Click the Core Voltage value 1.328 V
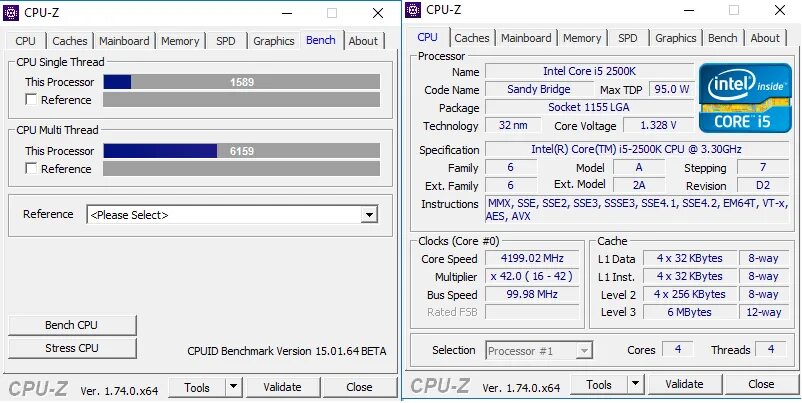Viewport: 802px width, 403px height. (x=658, y=125)
